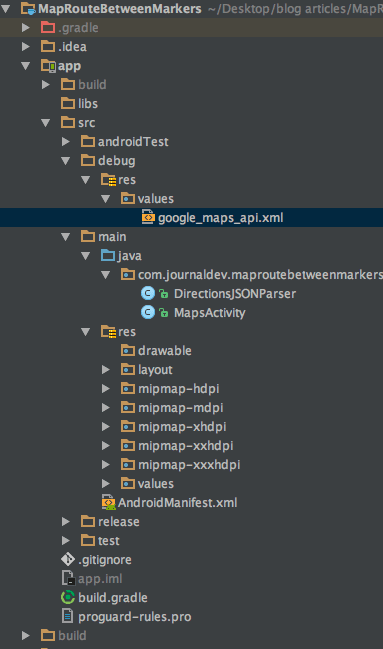Select the DirectionsJSONParser class name
Screen dimensions: 383x649
click(x=235, y=294)
